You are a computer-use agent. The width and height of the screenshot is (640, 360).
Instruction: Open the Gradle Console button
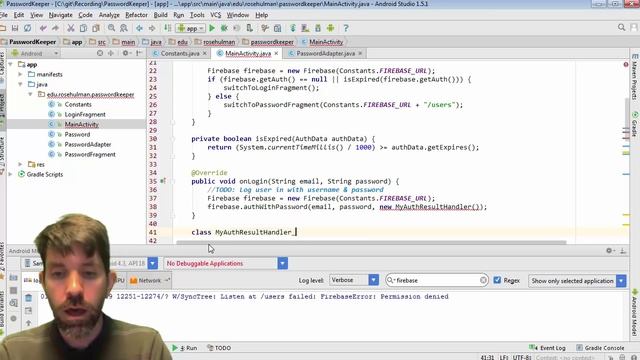point(600,348)
